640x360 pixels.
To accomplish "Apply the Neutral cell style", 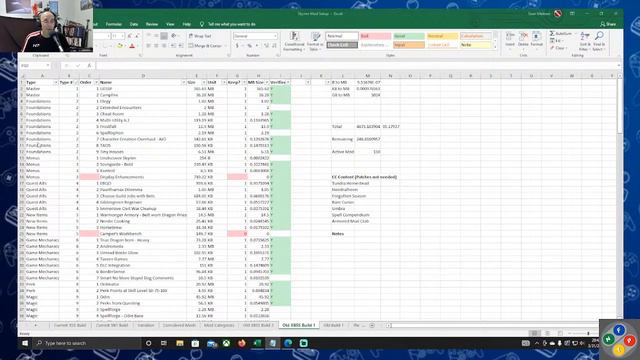I will 442,36.
